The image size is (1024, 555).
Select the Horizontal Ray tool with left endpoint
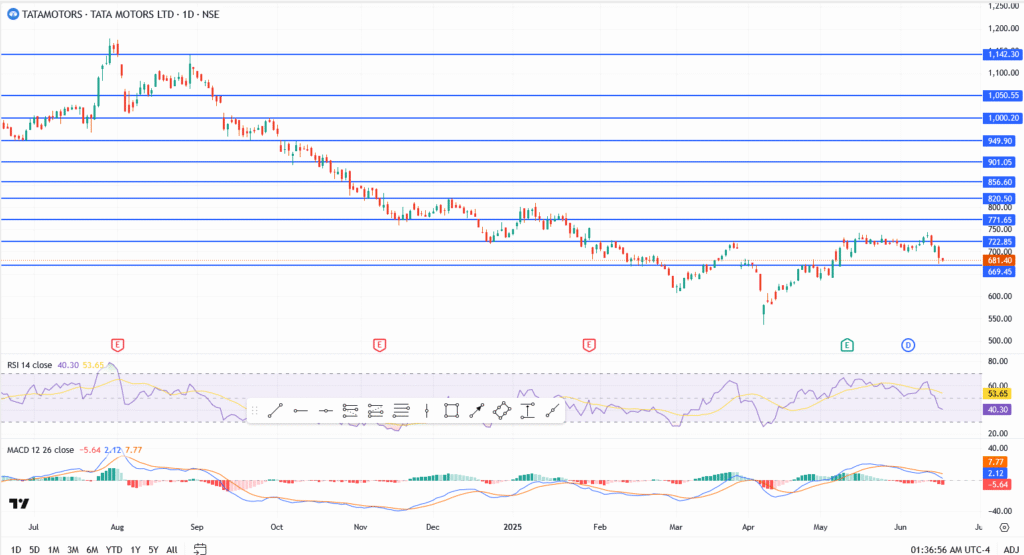click(x=300, y=411)
